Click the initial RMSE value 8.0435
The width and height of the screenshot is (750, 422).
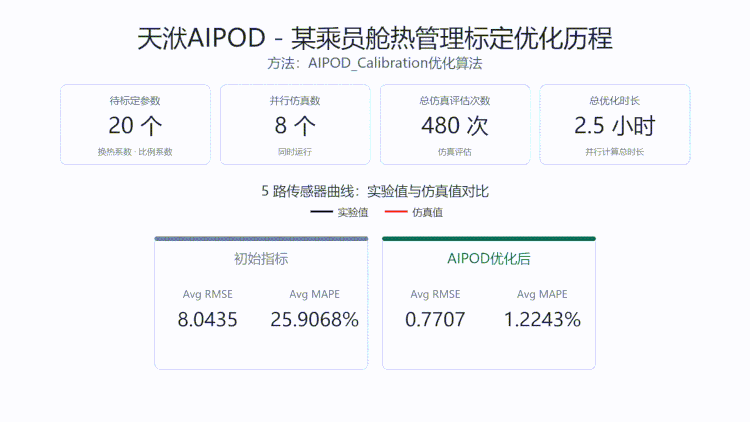[x=208, y=320]
